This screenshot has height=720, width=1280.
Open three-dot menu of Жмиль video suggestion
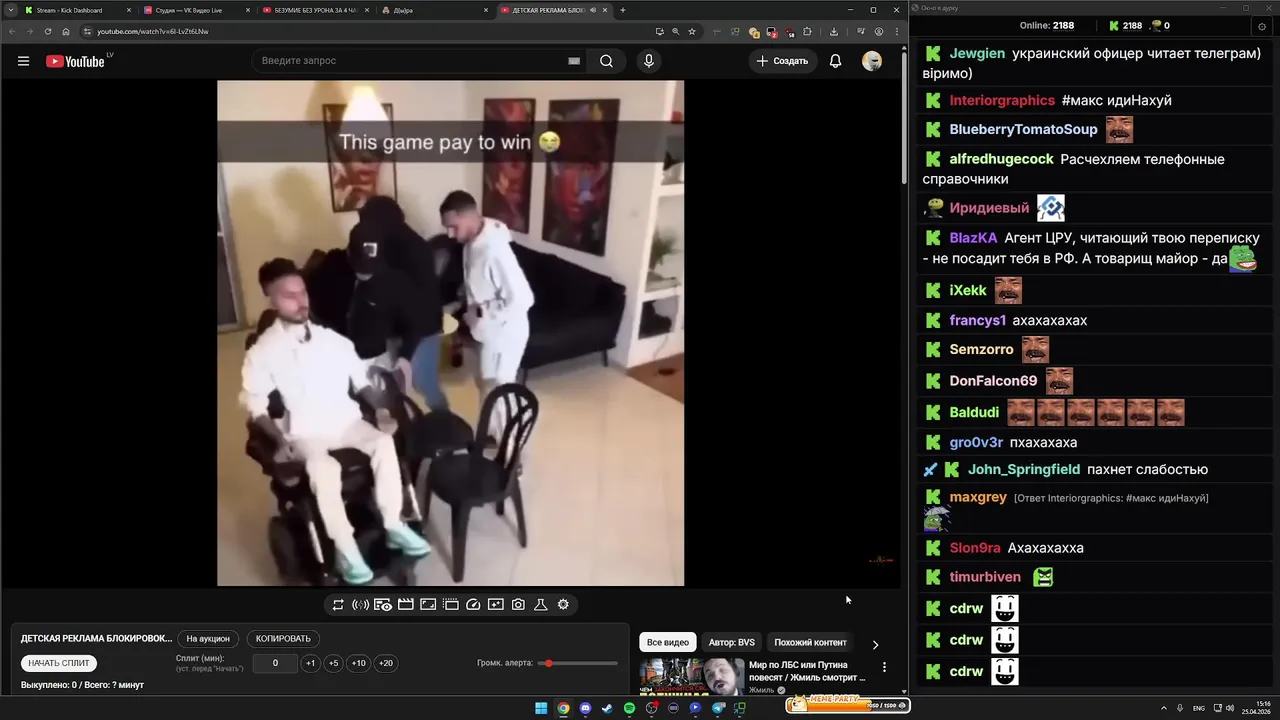[x=884, y=666]
